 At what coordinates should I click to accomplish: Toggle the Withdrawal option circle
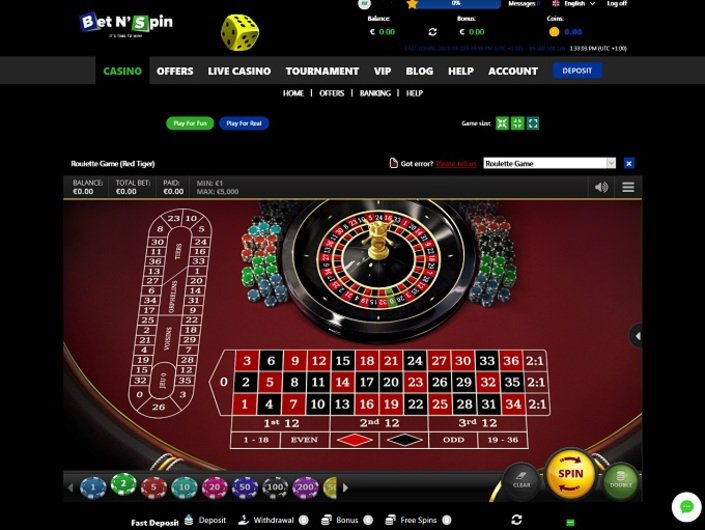(x=303, y=520)
